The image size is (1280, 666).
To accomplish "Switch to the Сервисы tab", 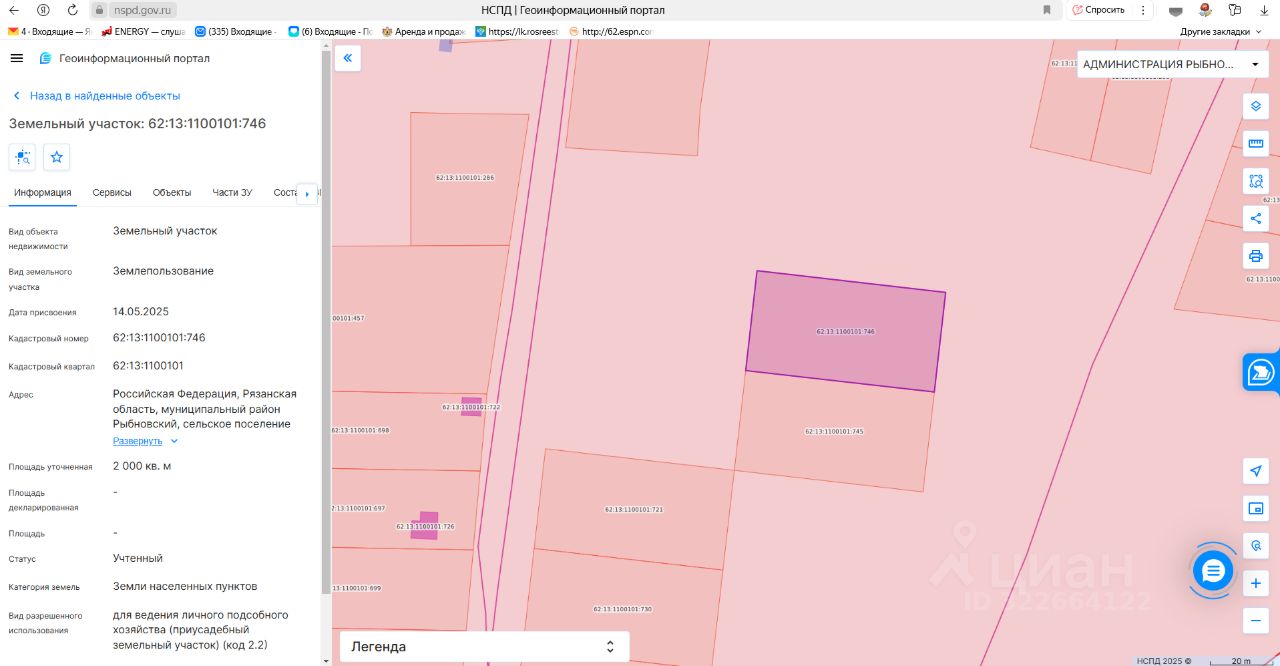I will click(x=112, y=193).
